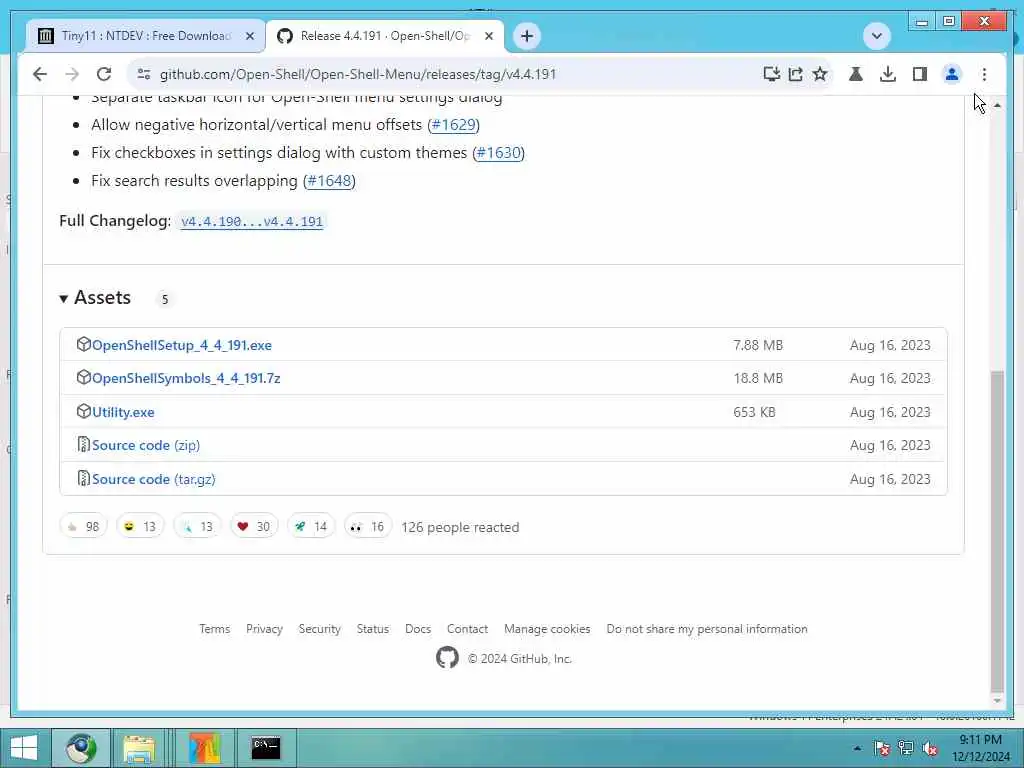Open tab search dropdown chevron
Viewport: 1024px width, 768px height.
click(876, 36)
